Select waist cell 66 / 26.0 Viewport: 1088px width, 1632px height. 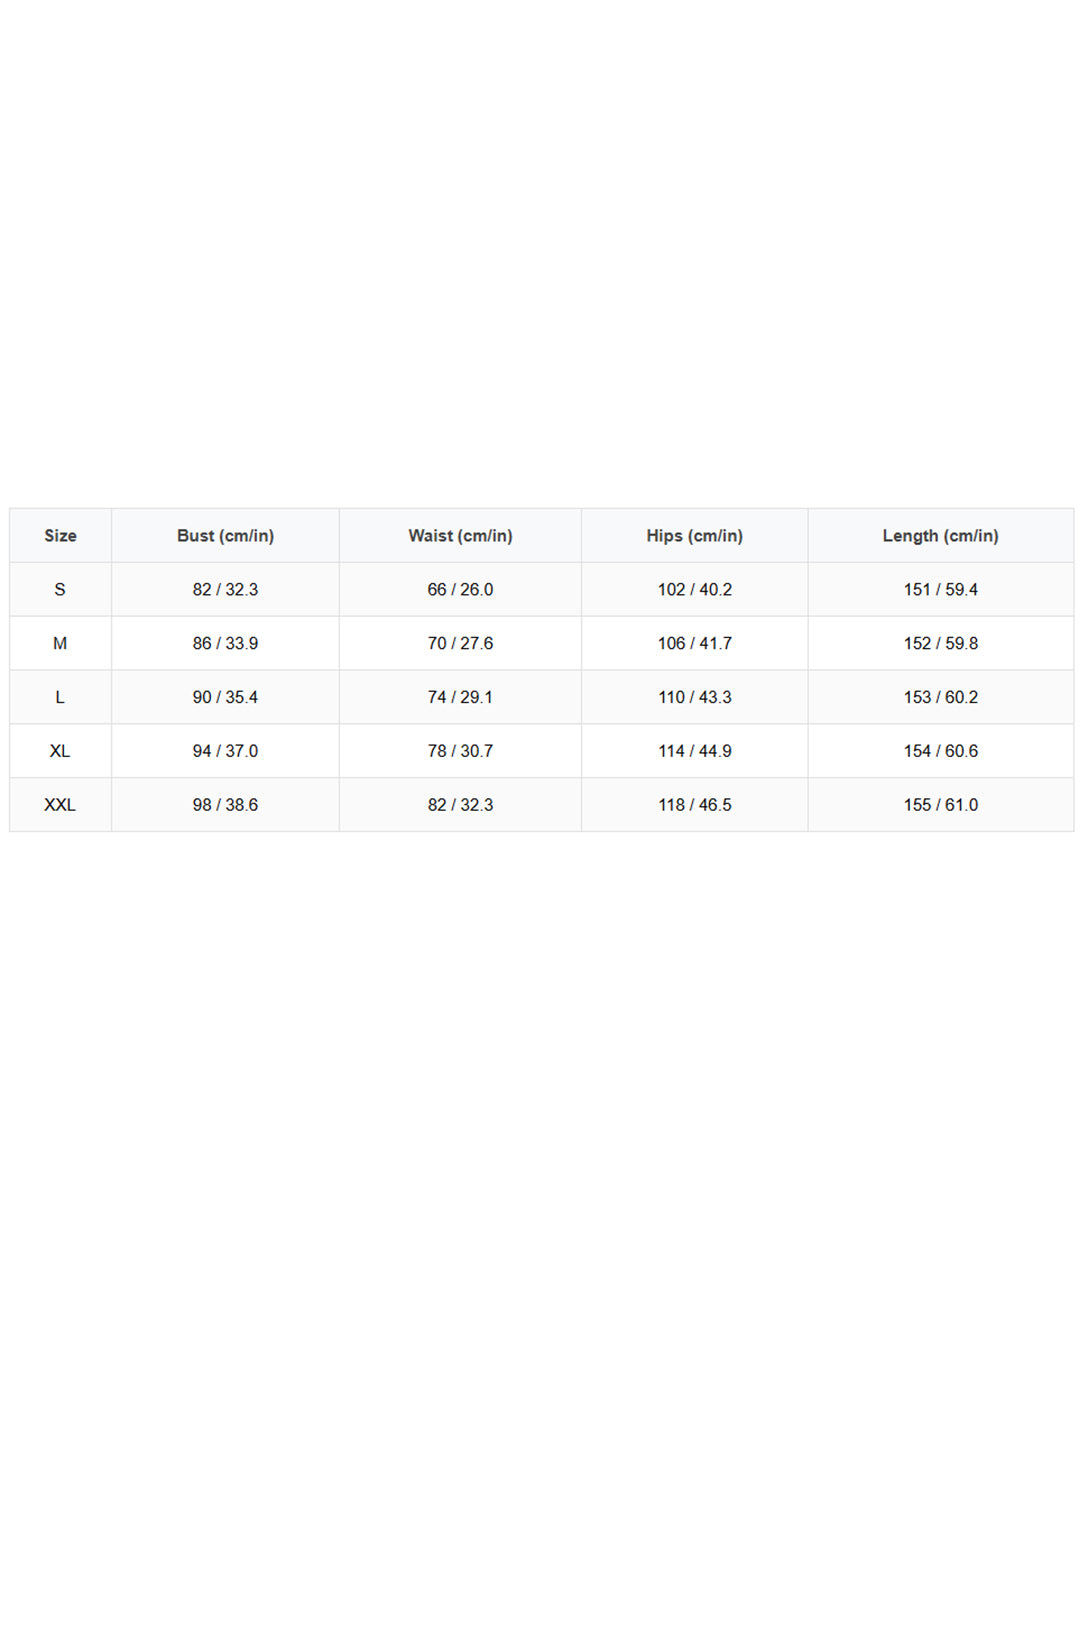[460, 590]
